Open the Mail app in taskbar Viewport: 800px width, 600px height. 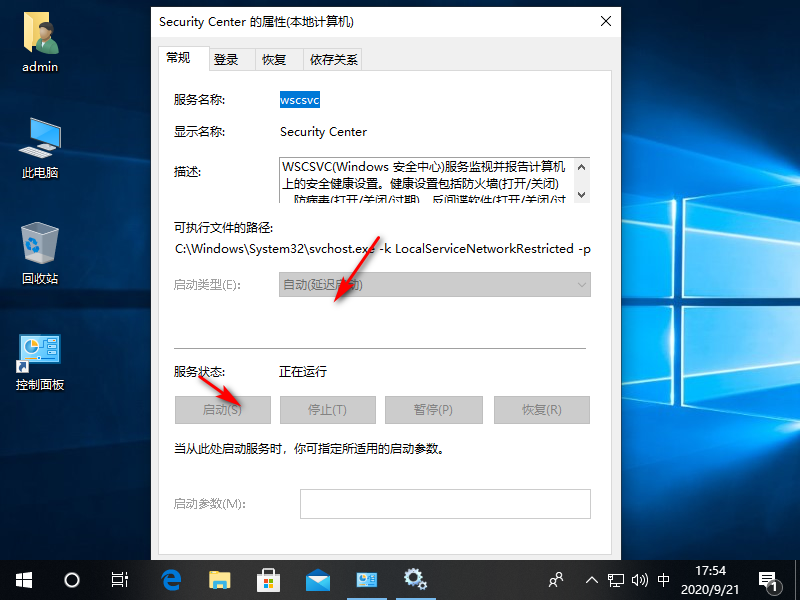[x=317, y=579]
